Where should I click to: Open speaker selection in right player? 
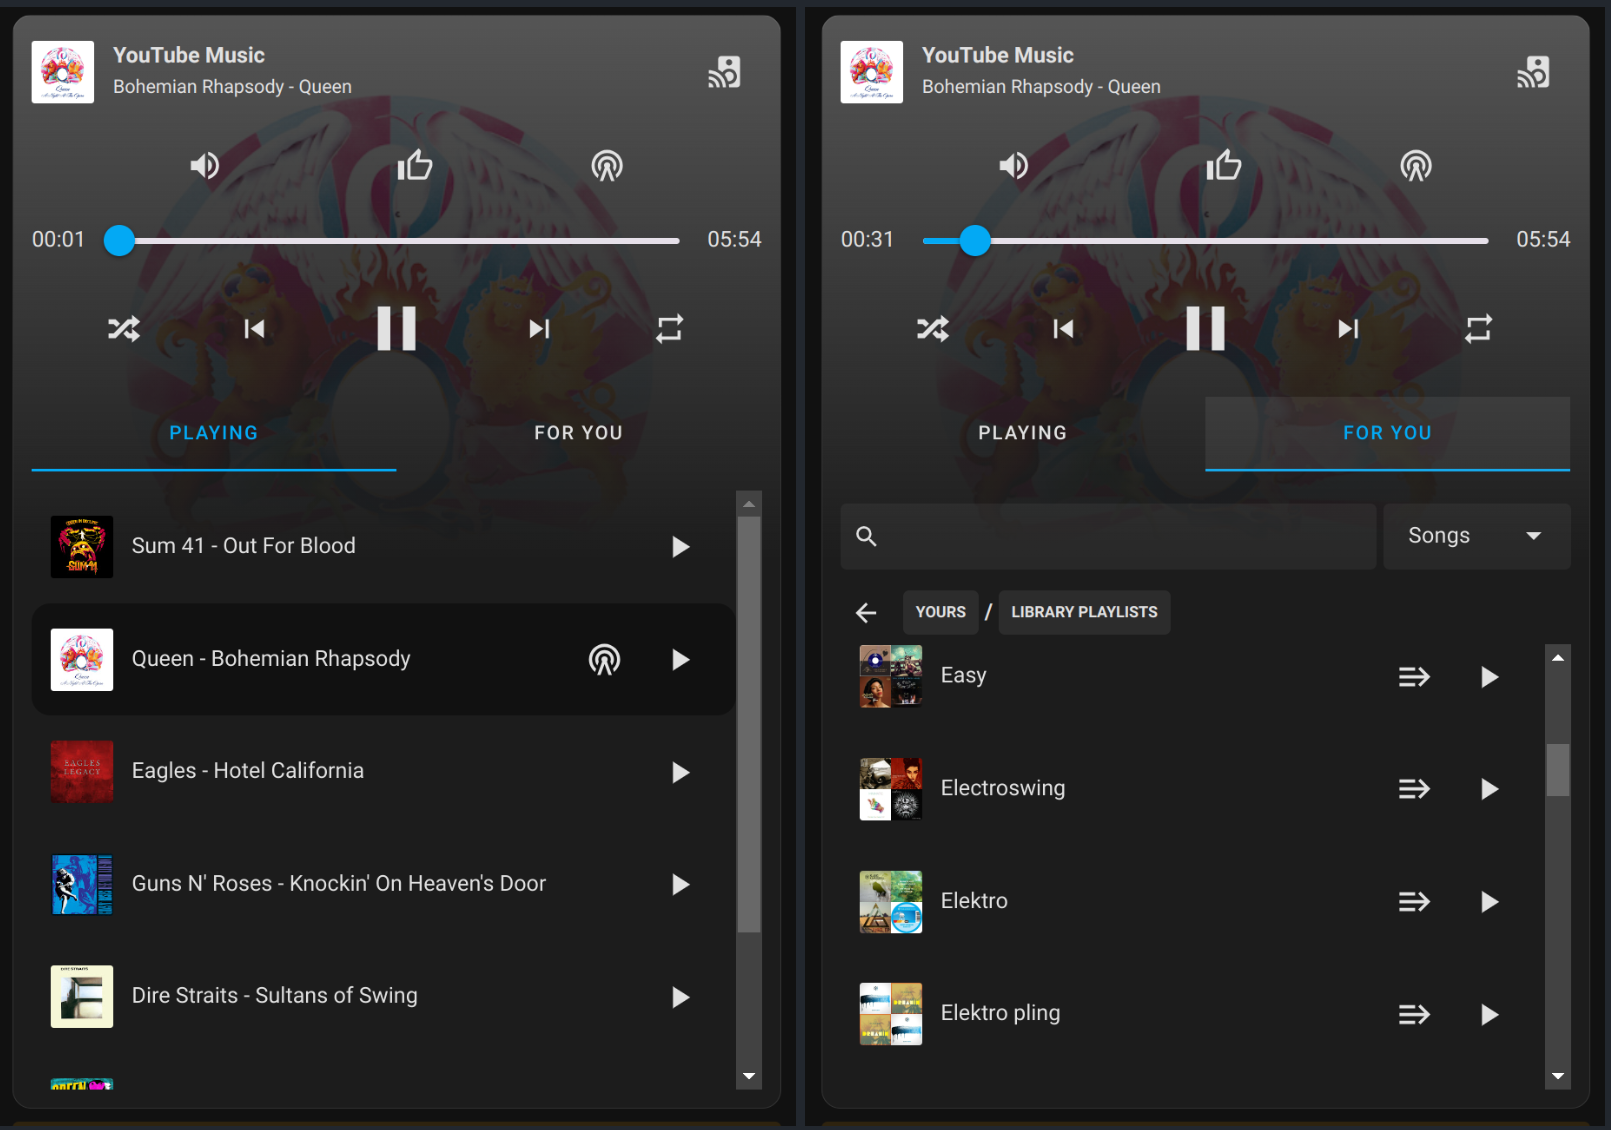click(x=1533, y=72)
